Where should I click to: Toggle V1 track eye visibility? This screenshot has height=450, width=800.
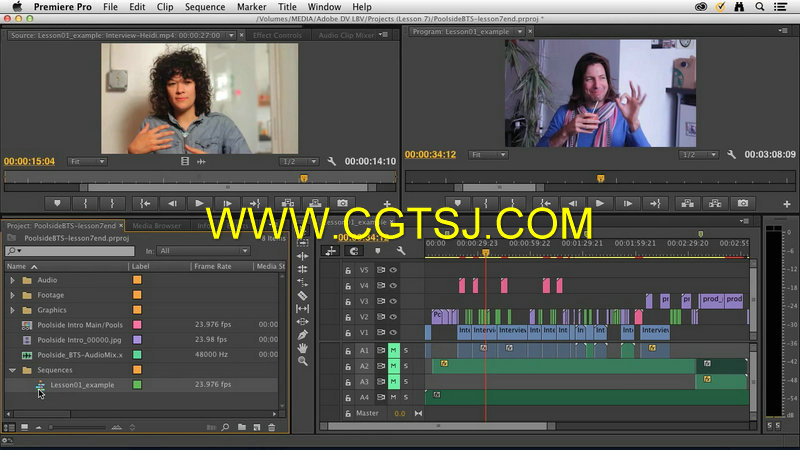coord(393,332)
